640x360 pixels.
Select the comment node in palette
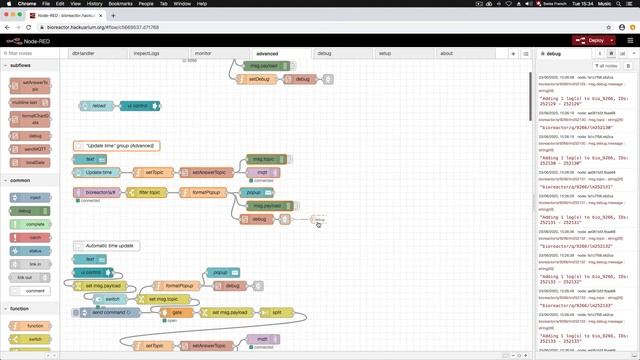[x=30, y=291]
